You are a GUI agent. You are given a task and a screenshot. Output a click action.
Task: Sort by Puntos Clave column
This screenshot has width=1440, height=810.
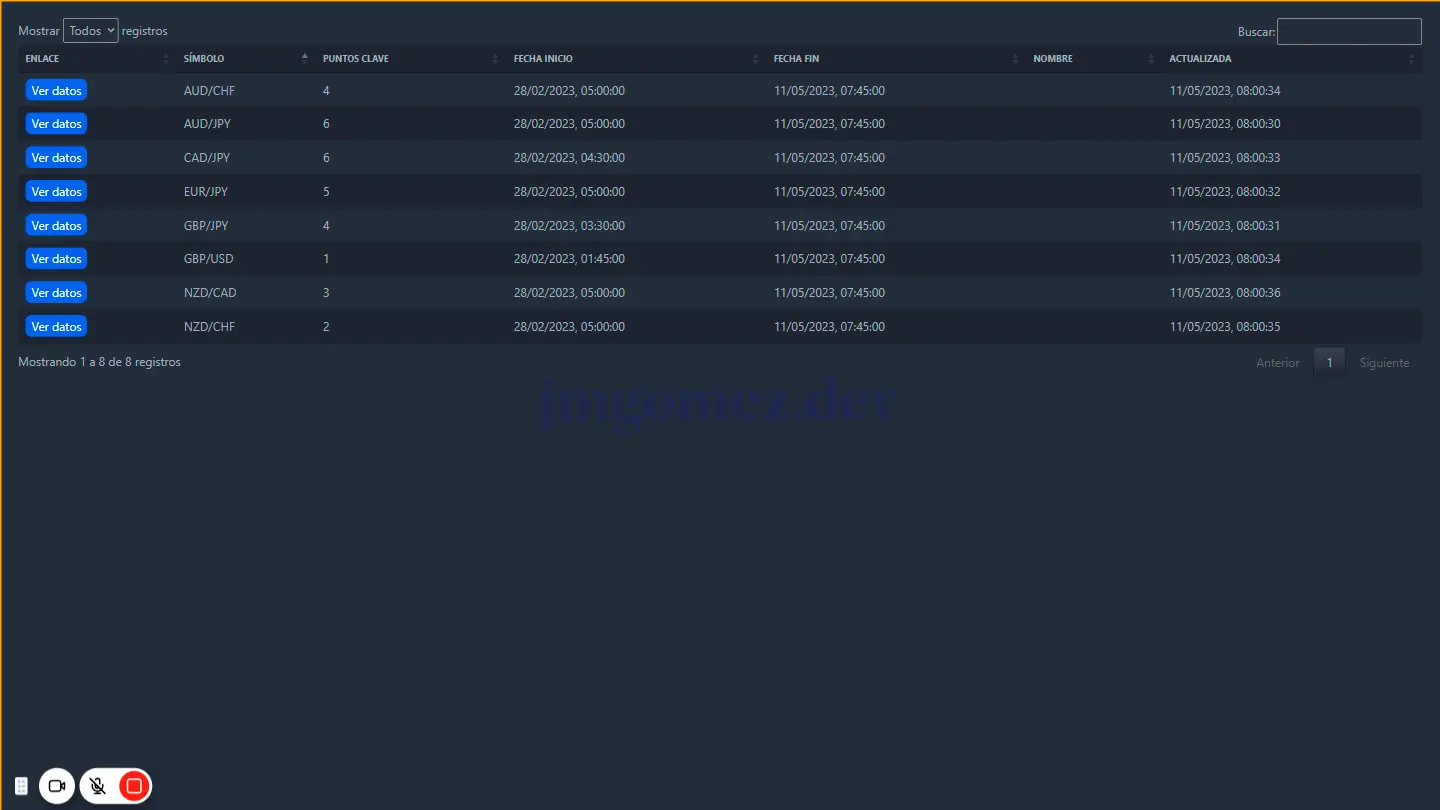pos(356,59)
